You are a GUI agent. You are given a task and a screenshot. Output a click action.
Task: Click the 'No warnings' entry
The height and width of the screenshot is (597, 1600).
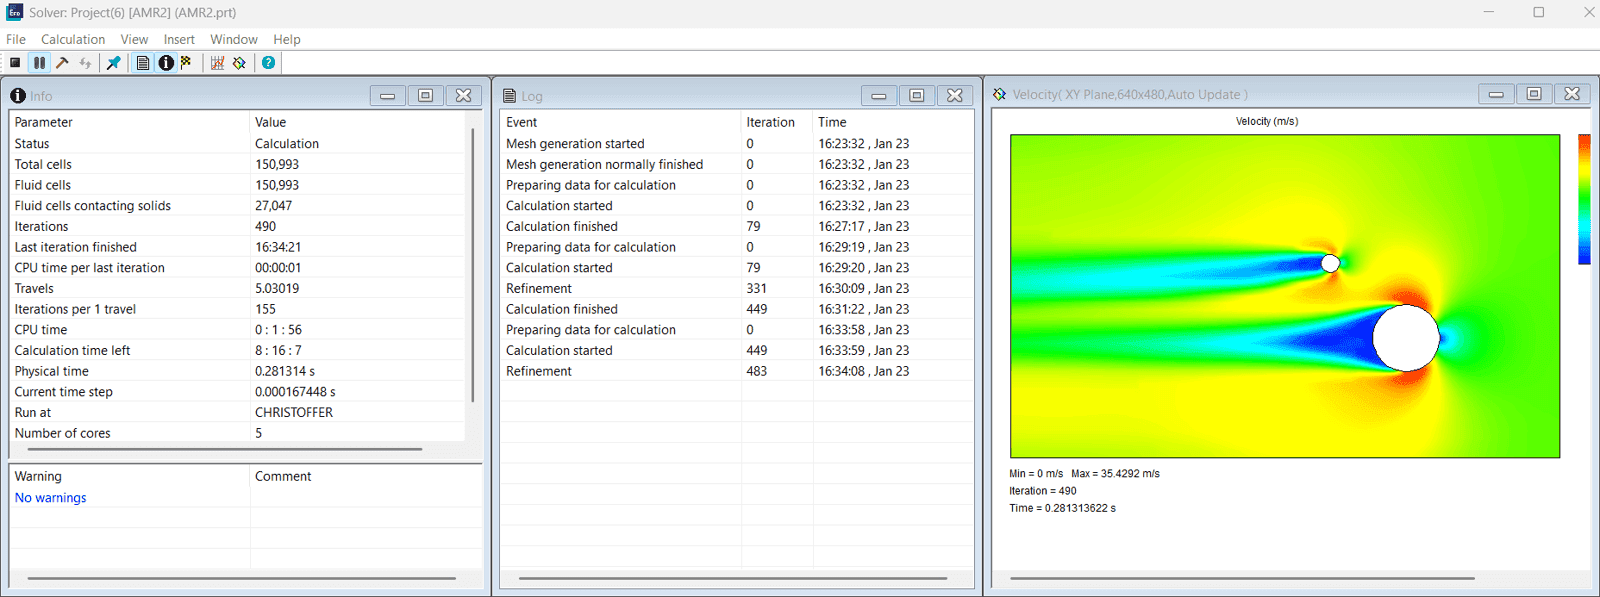point(50,498)
